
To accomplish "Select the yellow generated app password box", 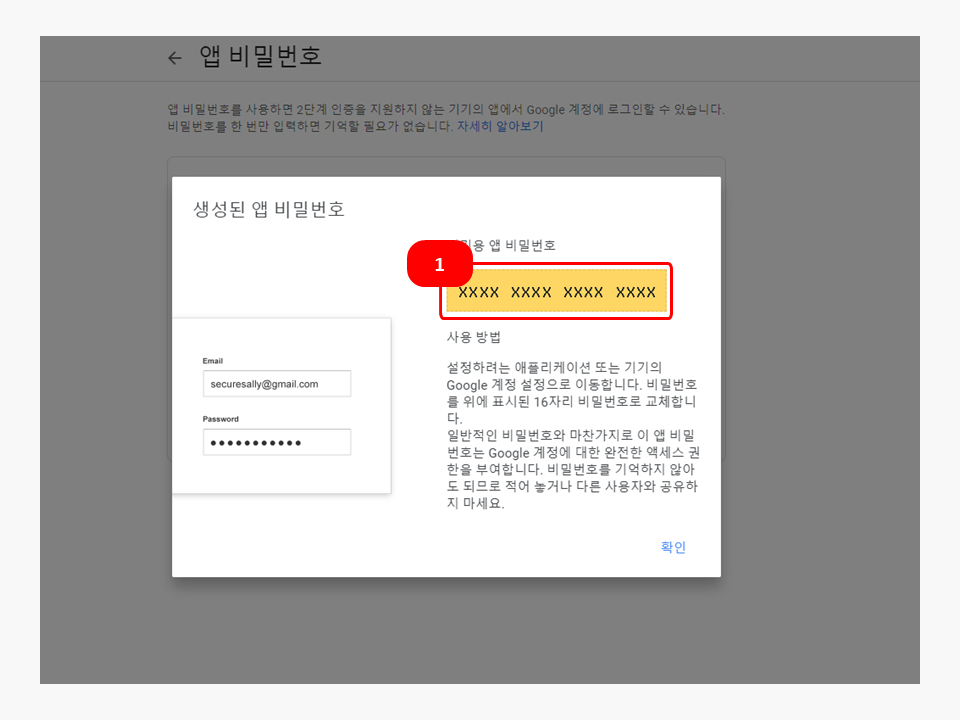I will tap(557, 292).
